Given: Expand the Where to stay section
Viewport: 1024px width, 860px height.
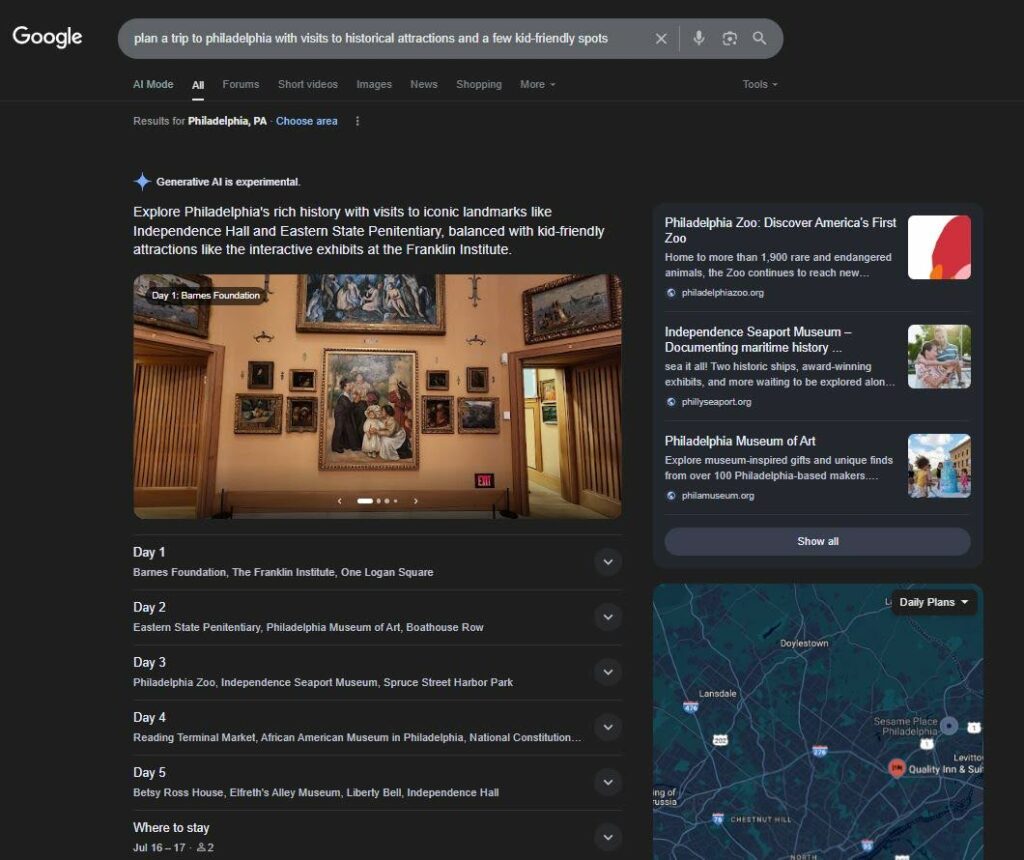Looking at the screenshot, I should (x=607, y=837).
